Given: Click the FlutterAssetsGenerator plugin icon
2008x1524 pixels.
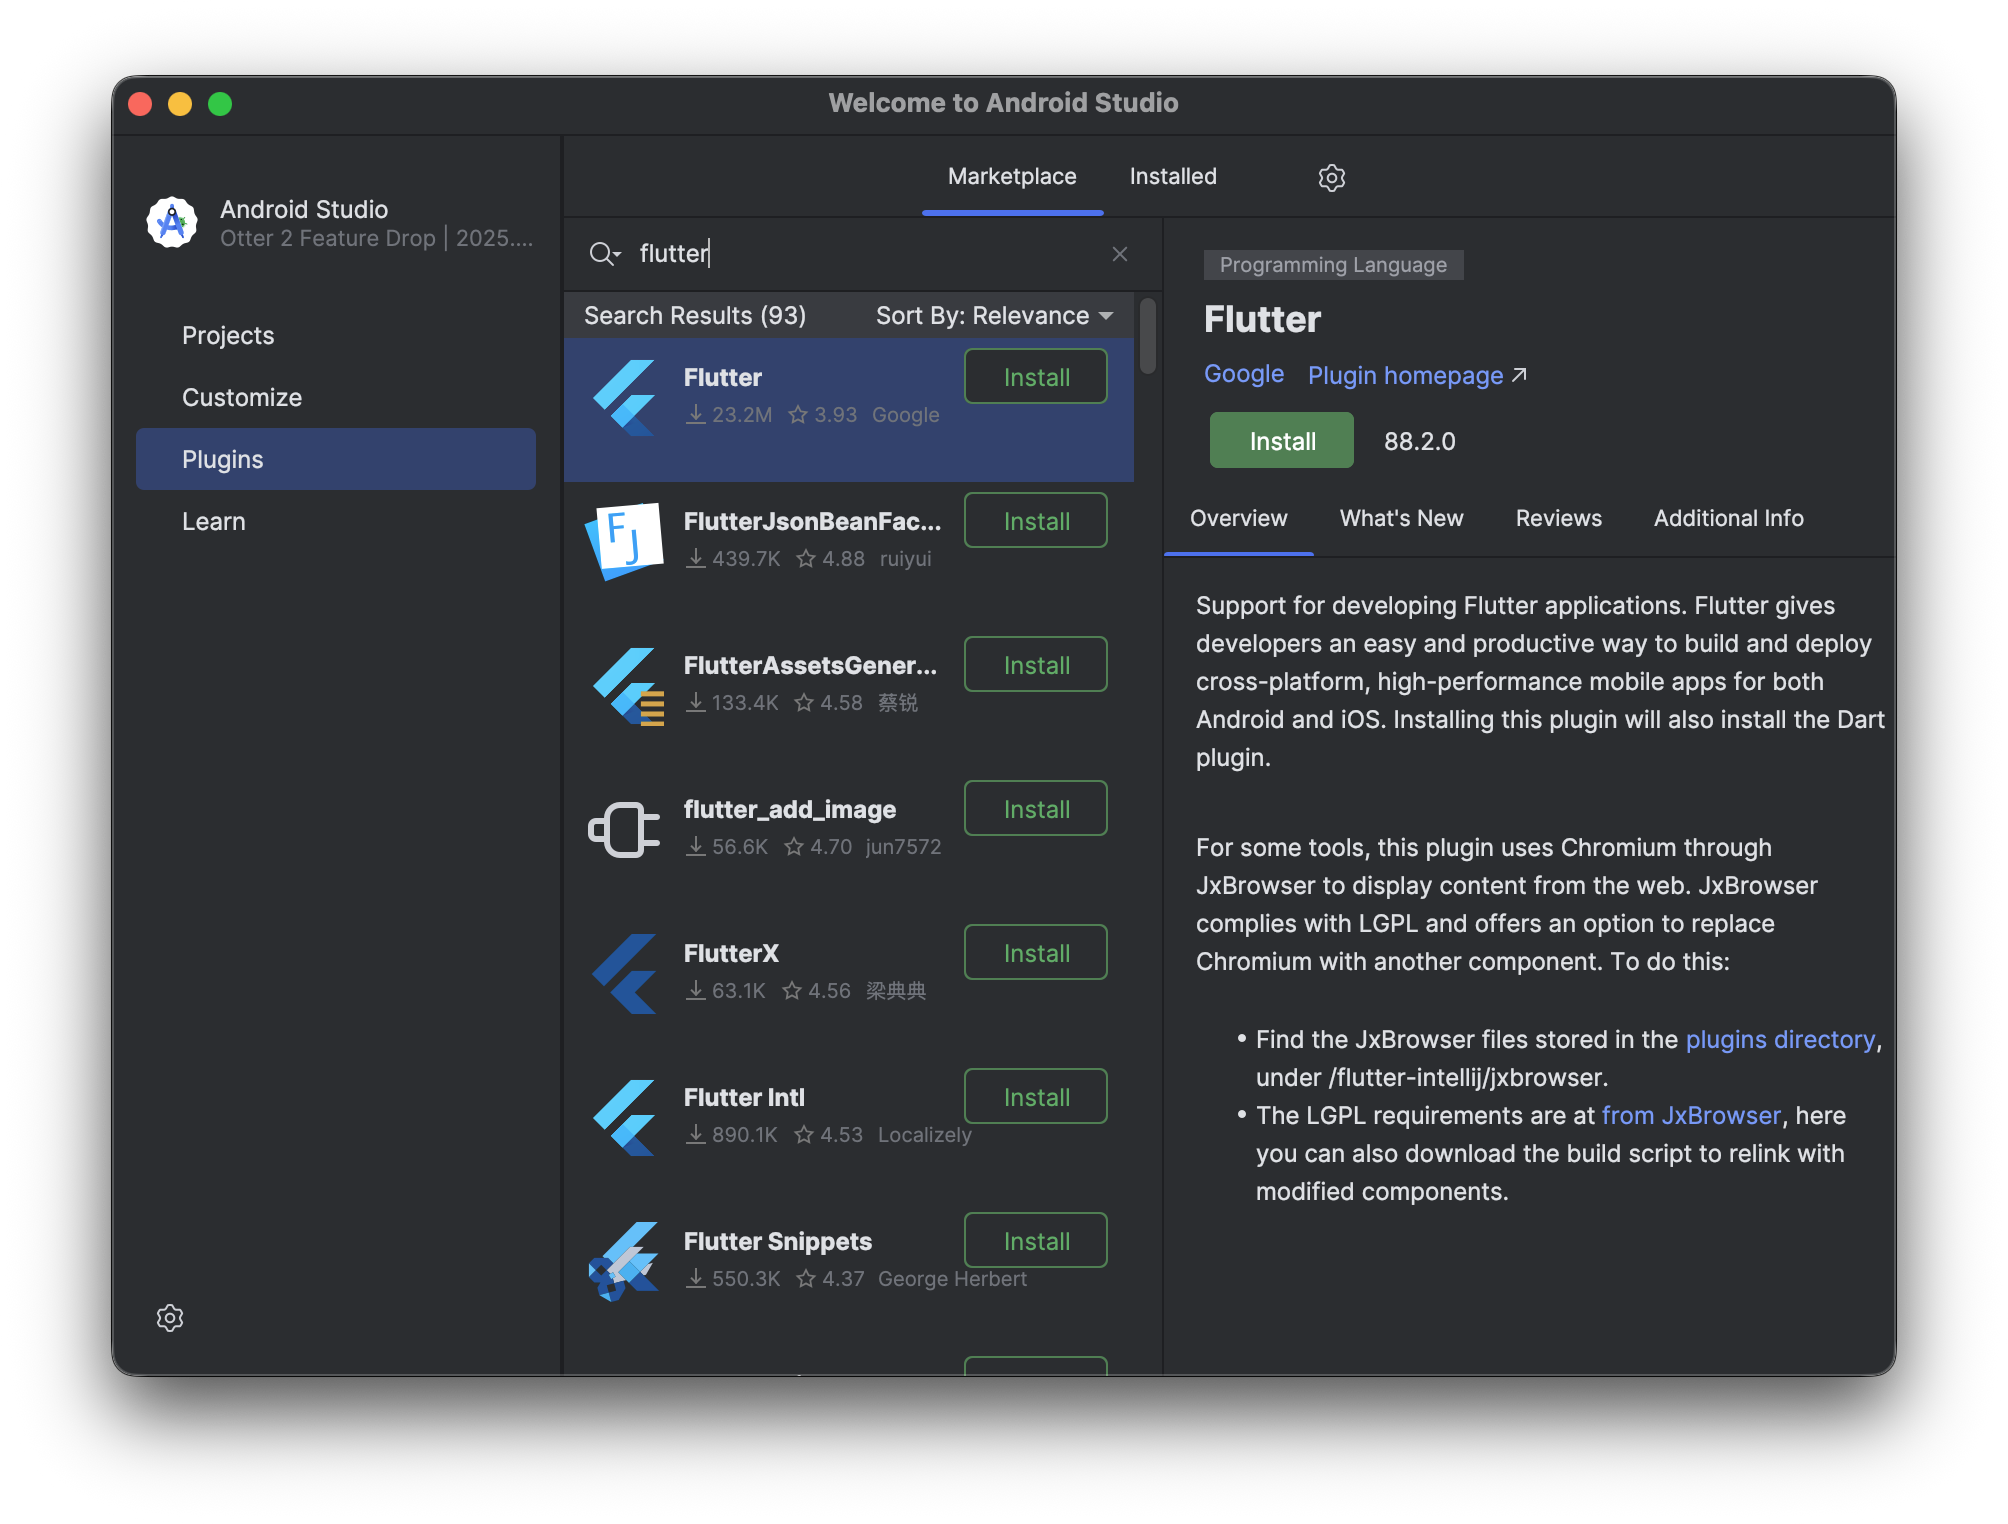Looking at the screenshot, I should click(x=627, y=686).
